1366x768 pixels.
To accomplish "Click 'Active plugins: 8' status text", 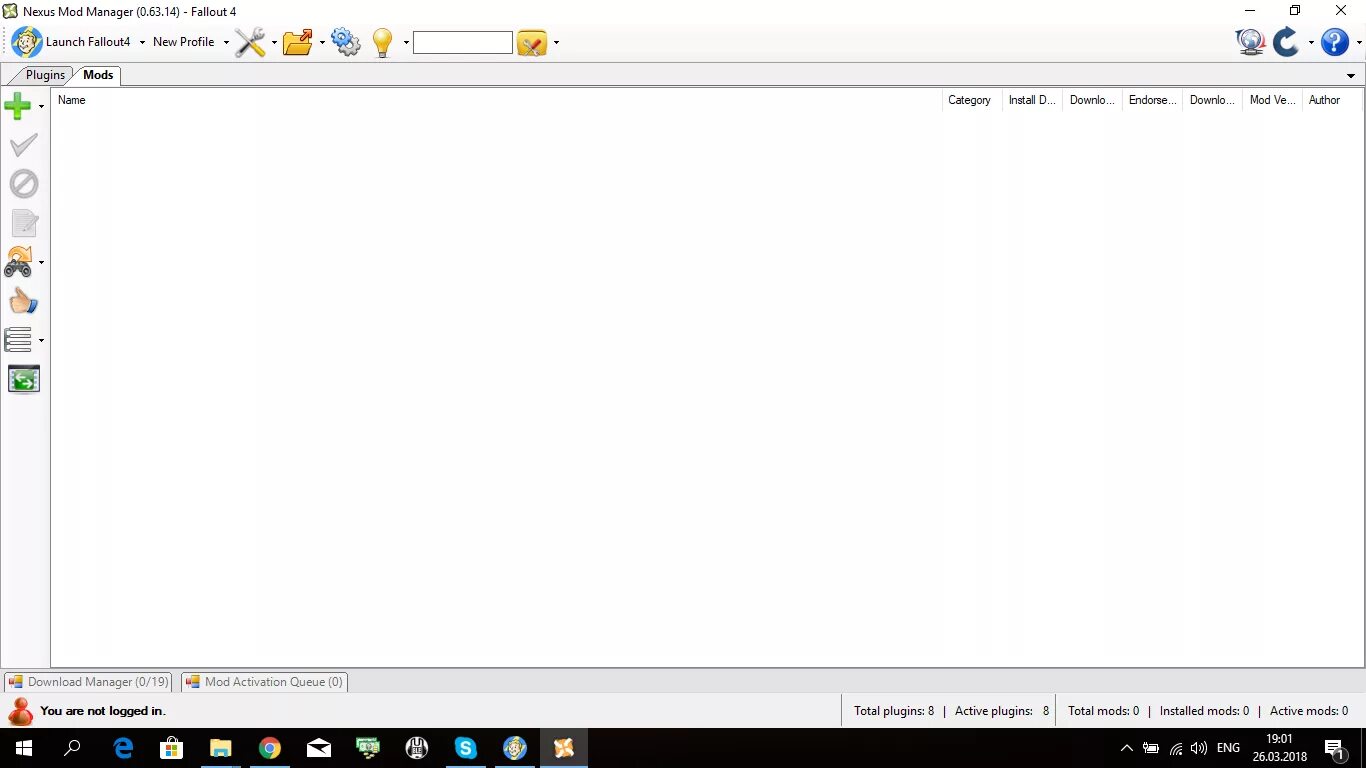I will pyautogui.click(x=1002, y=711).
